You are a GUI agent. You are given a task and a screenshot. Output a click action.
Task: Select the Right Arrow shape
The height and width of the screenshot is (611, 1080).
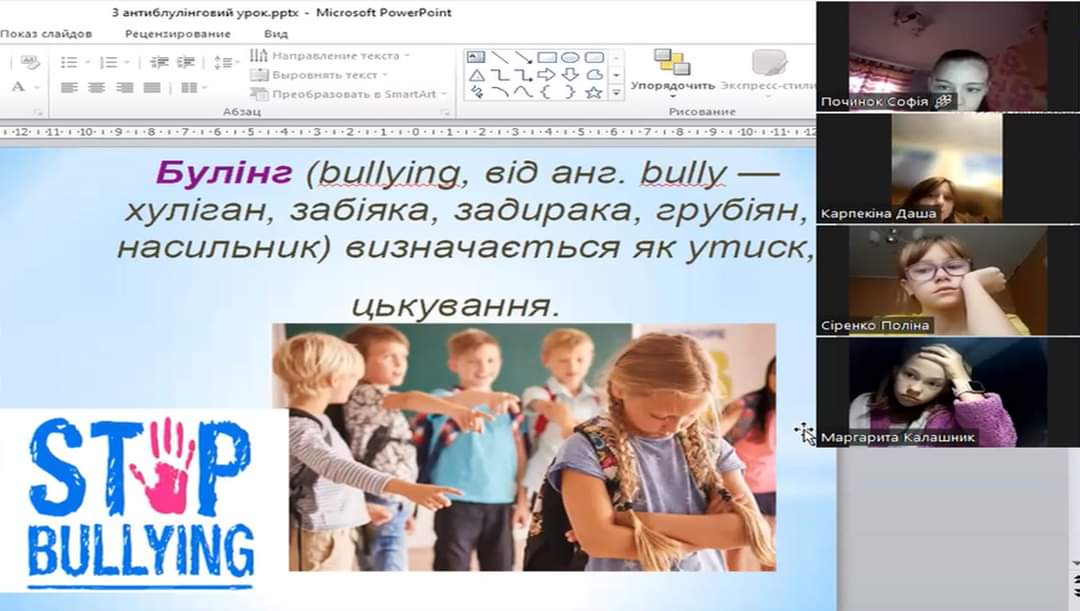547,74
